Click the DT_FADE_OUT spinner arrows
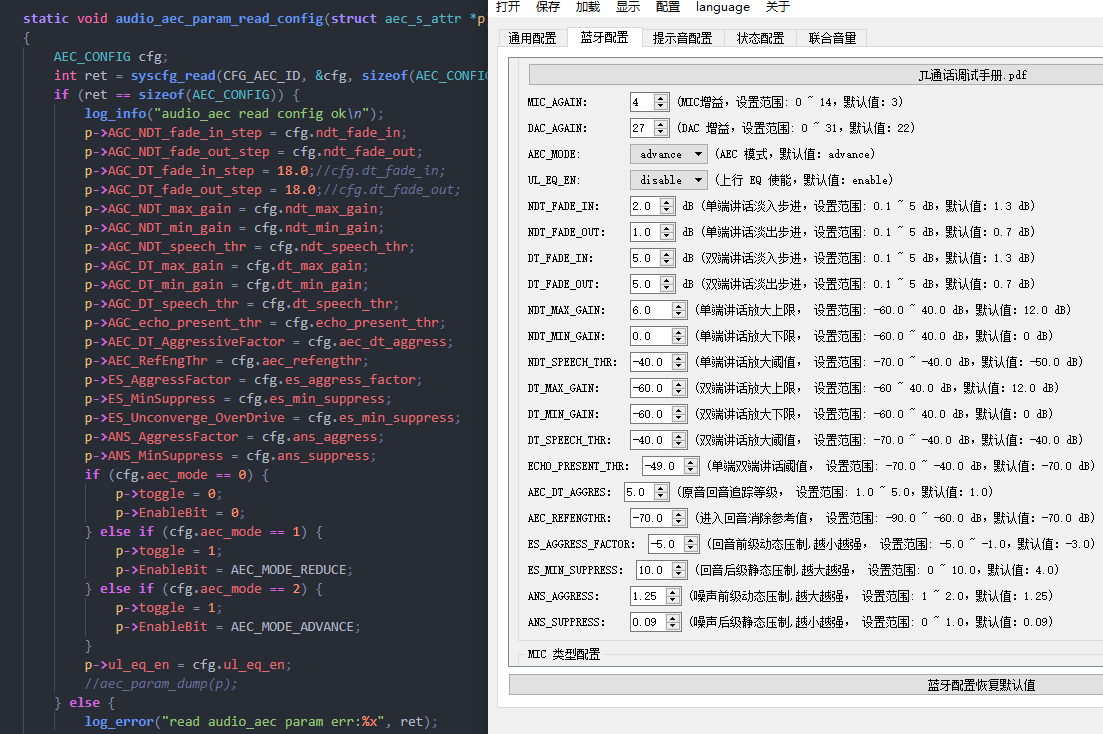Image resolution: width=1103 pixels, height=734 pixels. click(x=668, y=284)
